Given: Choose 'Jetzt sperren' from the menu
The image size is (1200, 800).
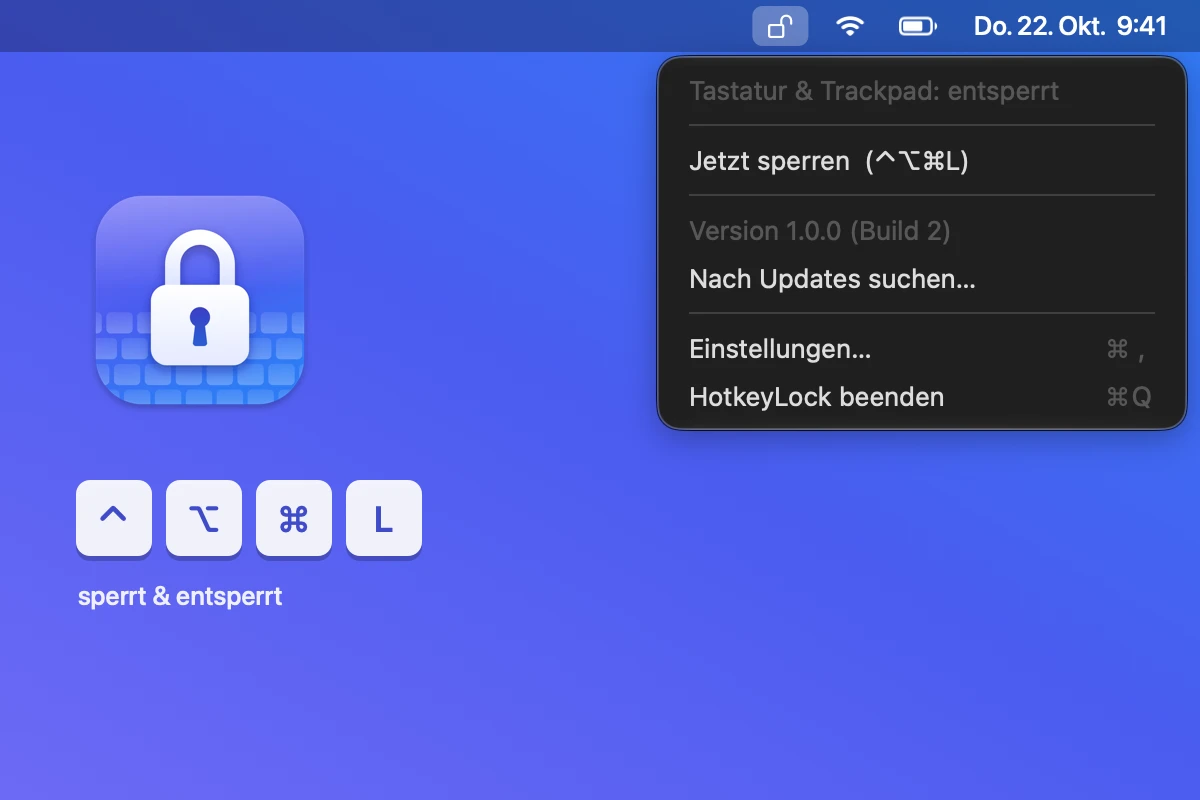Looking at the screenshot, I should (921, 161).
